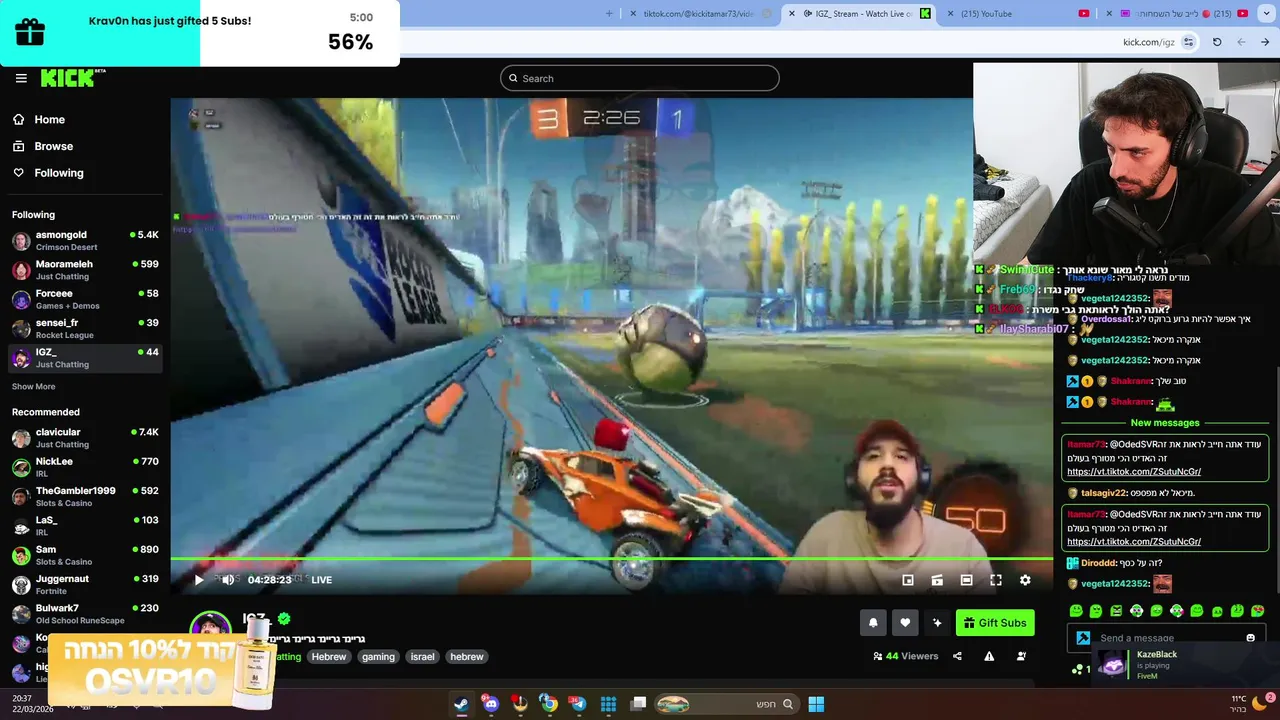Click the sparkle subscribe button
The width and height of the screenshot is (1280, 720).
pos(937,623)
